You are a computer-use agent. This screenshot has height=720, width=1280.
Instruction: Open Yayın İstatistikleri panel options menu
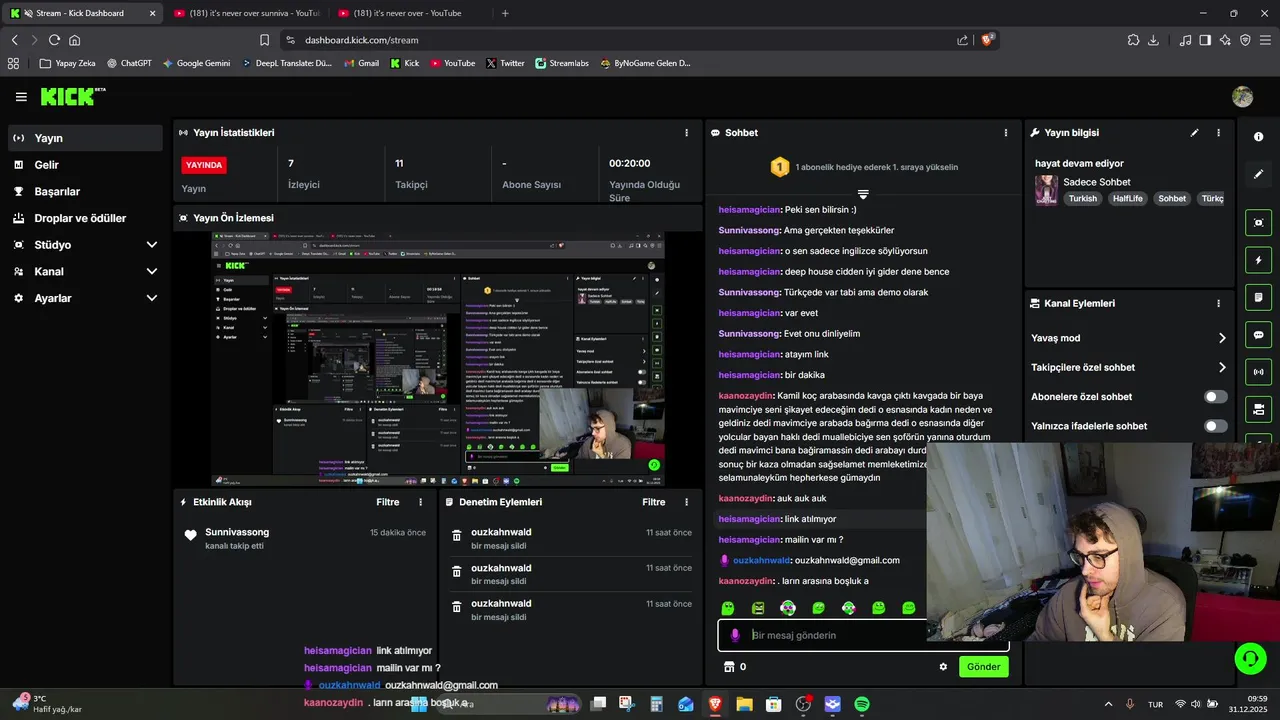(686, 132)
